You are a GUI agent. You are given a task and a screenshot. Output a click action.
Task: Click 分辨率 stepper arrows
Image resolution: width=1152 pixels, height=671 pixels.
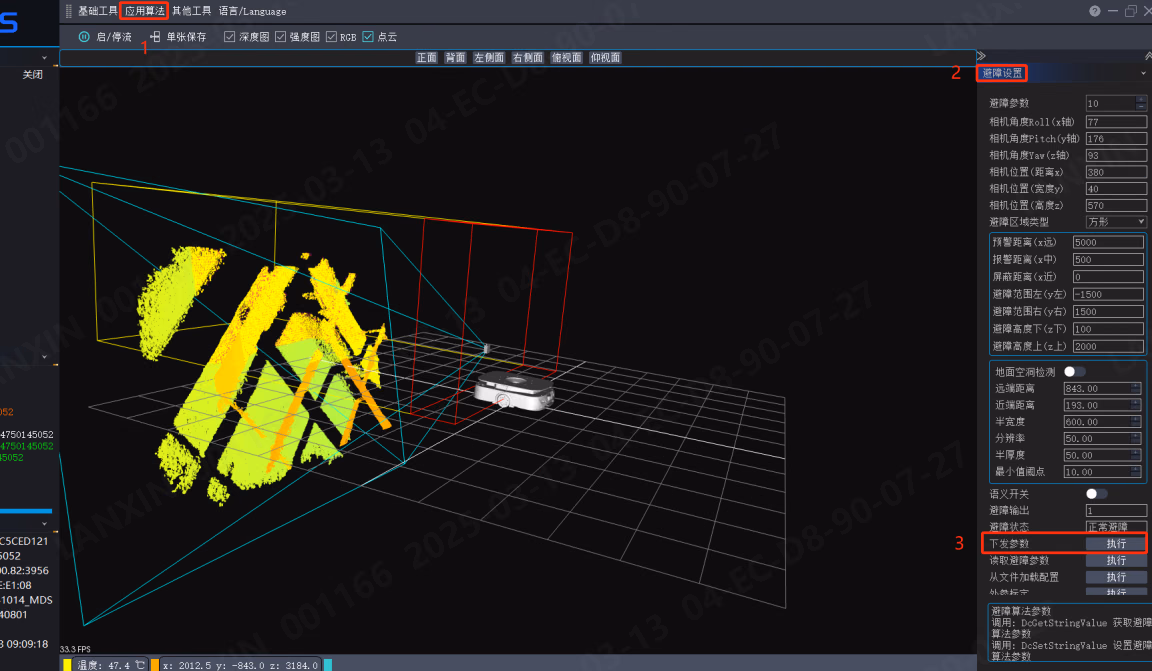pos(1136,439)
